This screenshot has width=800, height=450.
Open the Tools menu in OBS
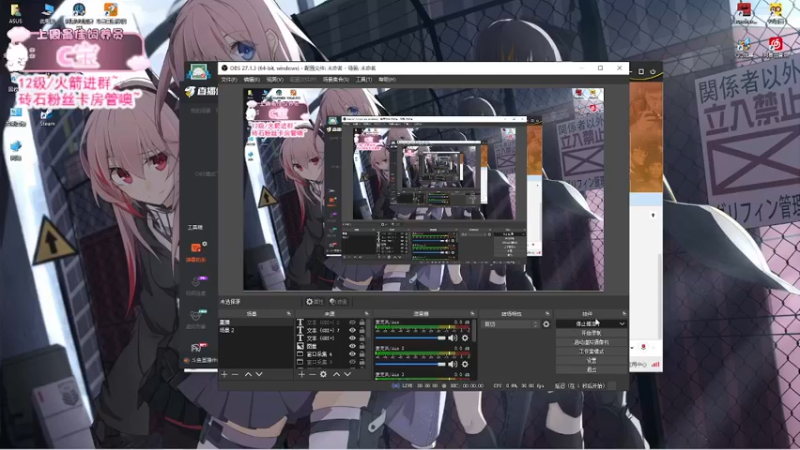(364, 80)
